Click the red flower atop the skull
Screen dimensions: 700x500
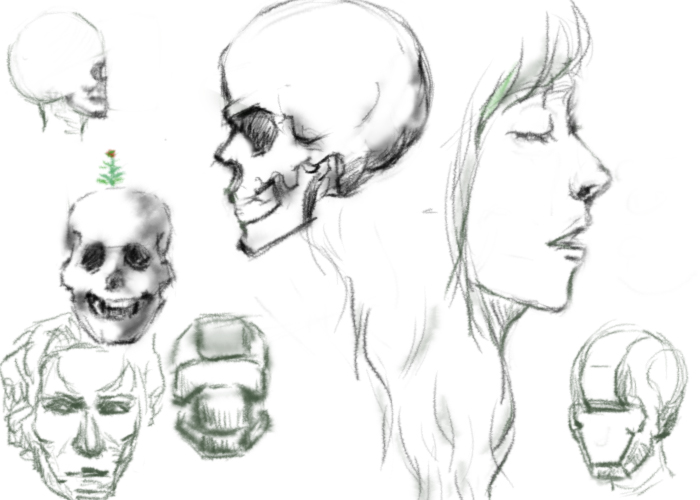(112, 154)
